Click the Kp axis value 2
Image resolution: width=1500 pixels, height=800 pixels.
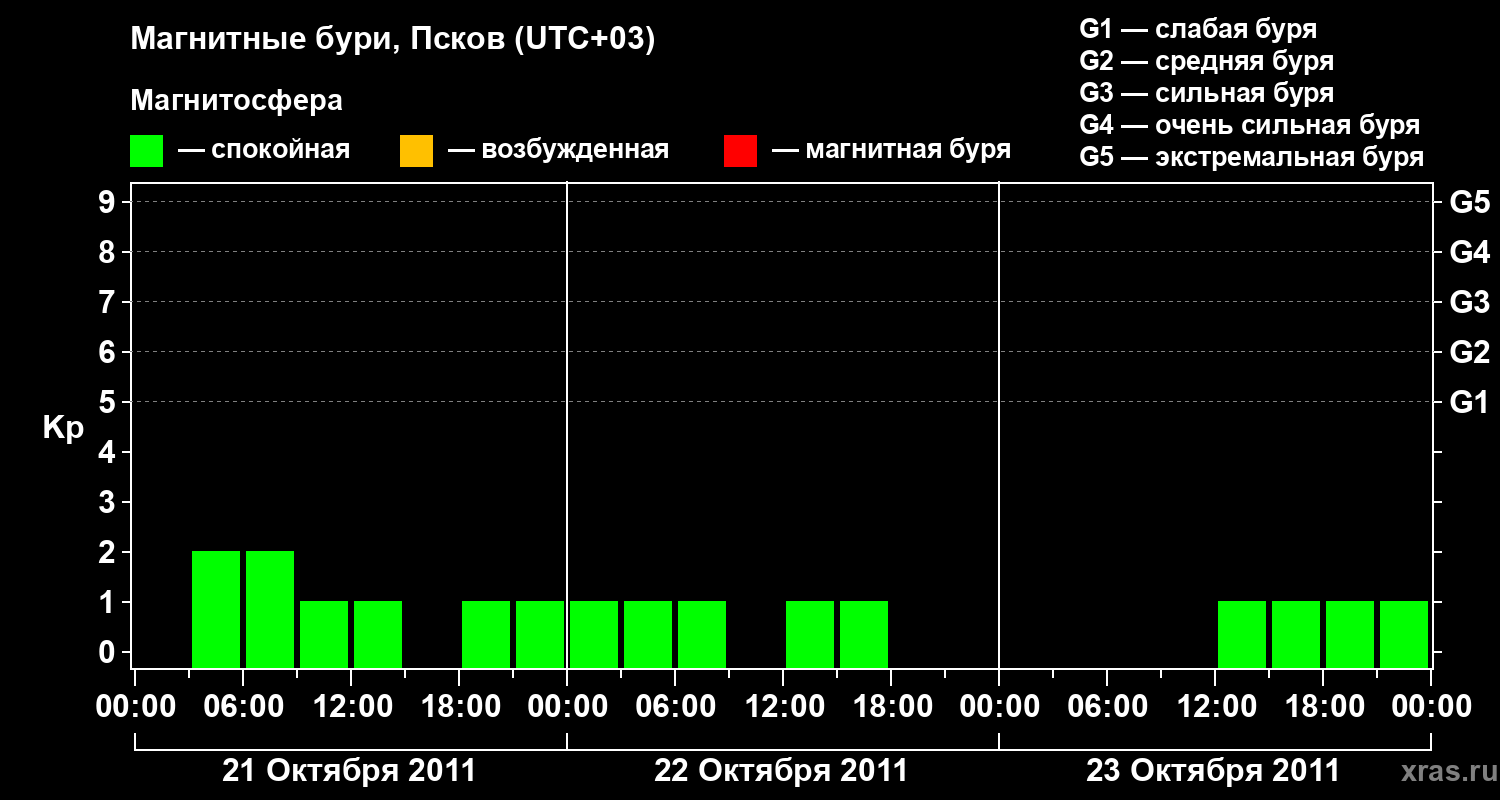coord(109,552)
